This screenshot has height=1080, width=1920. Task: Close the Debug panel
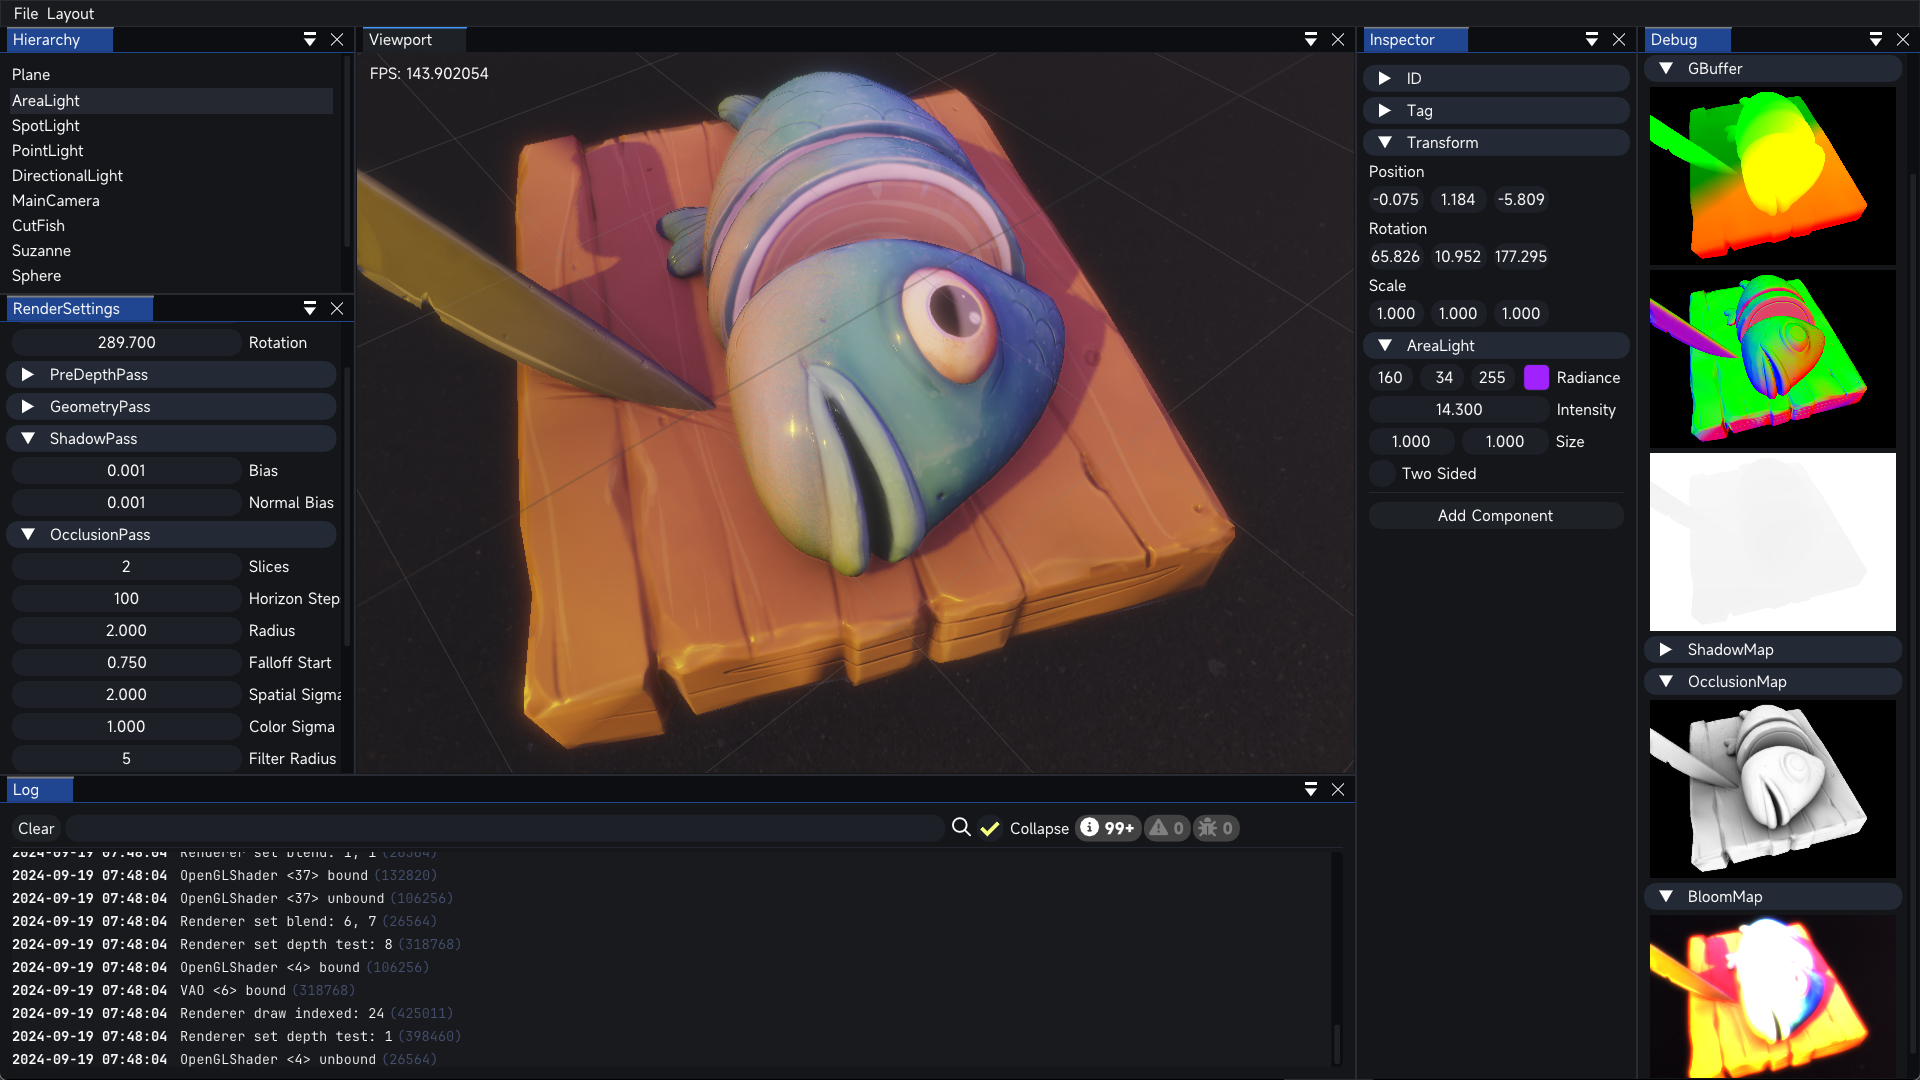coord(1903,40)
